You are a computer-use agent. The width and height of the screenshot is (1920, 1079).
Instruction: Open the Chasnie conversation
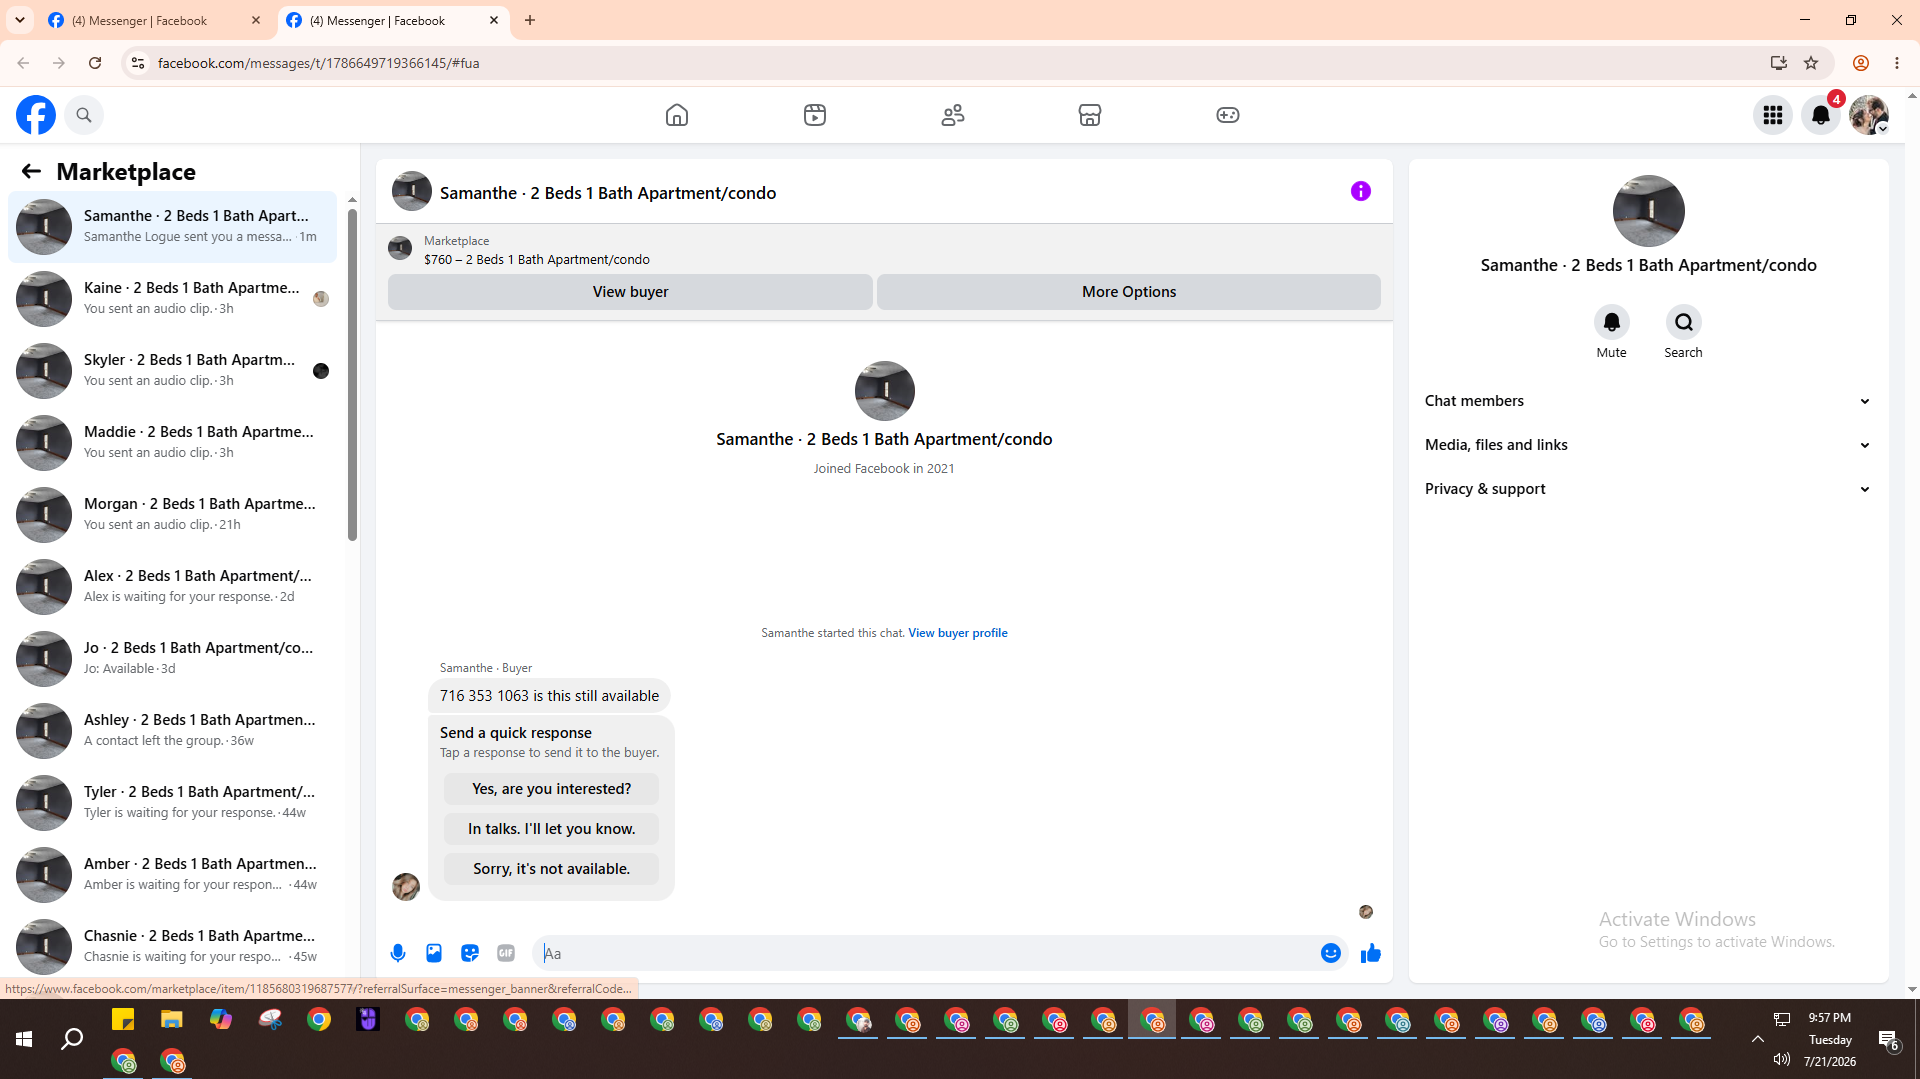click(172, 946)
